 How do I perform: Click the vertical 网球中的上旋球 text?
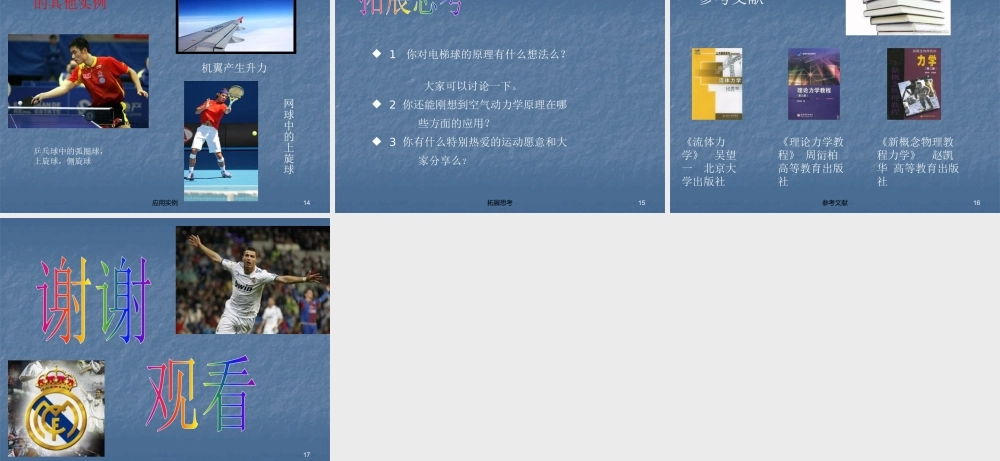coord(289,136)
